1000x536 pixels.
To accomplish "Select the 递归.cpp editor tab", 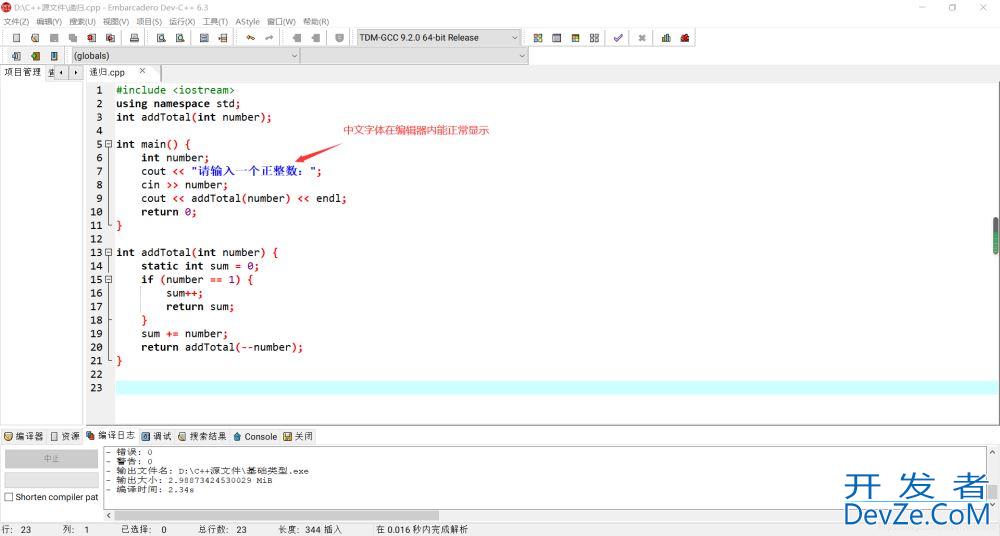I will coord(108,72).
